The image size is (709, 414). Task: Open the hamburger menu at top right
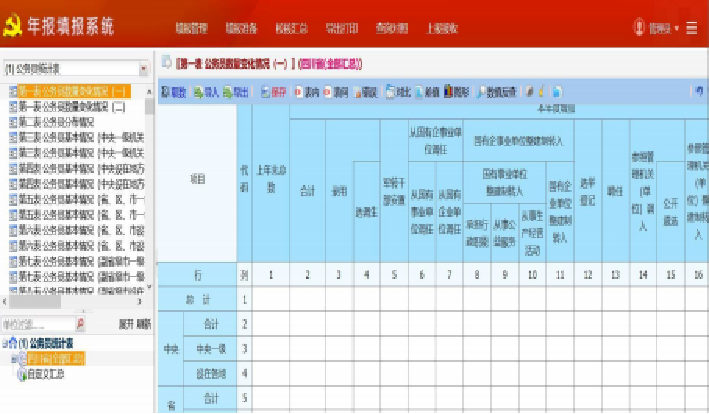pos(691,29)
